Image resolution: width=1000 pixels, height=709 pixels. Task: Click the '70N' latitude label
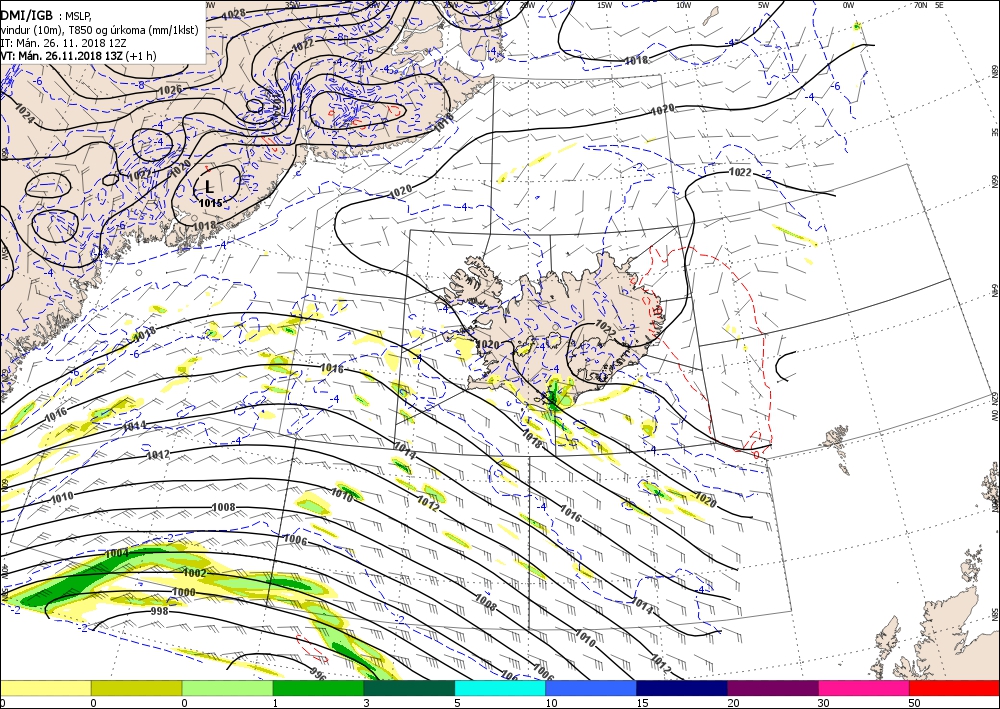point(920,5)
